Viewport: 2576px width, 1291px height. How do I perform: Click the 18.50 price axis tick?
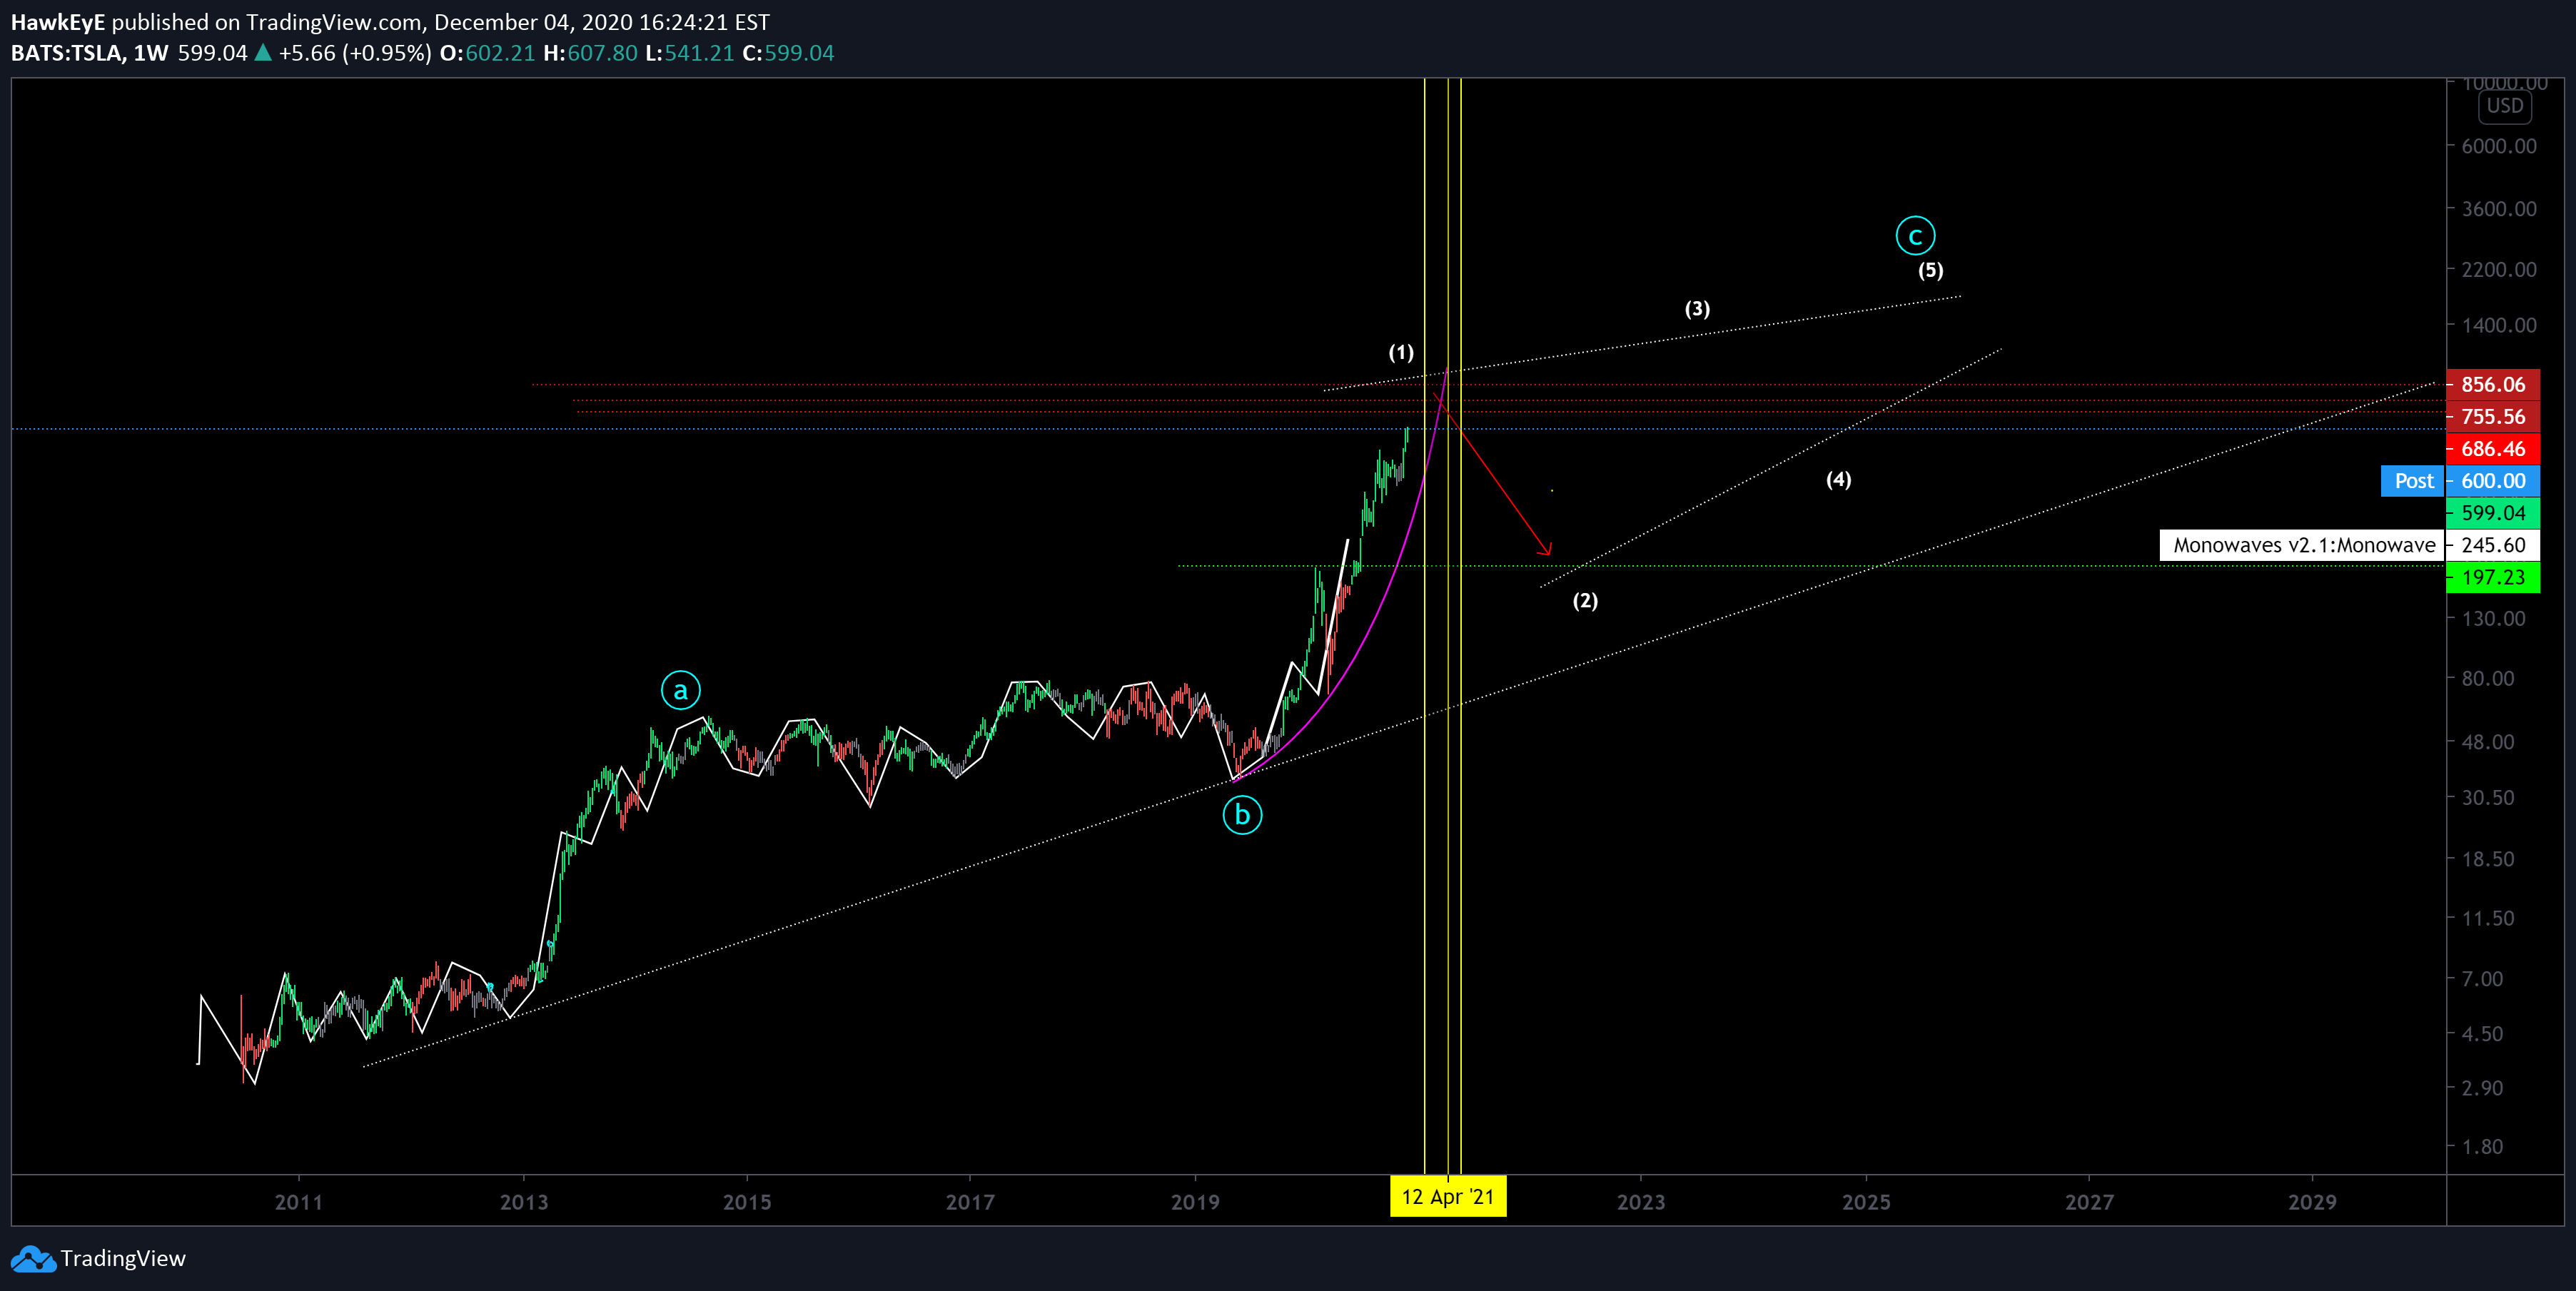pyautogui.click(x=2488, y=859)
